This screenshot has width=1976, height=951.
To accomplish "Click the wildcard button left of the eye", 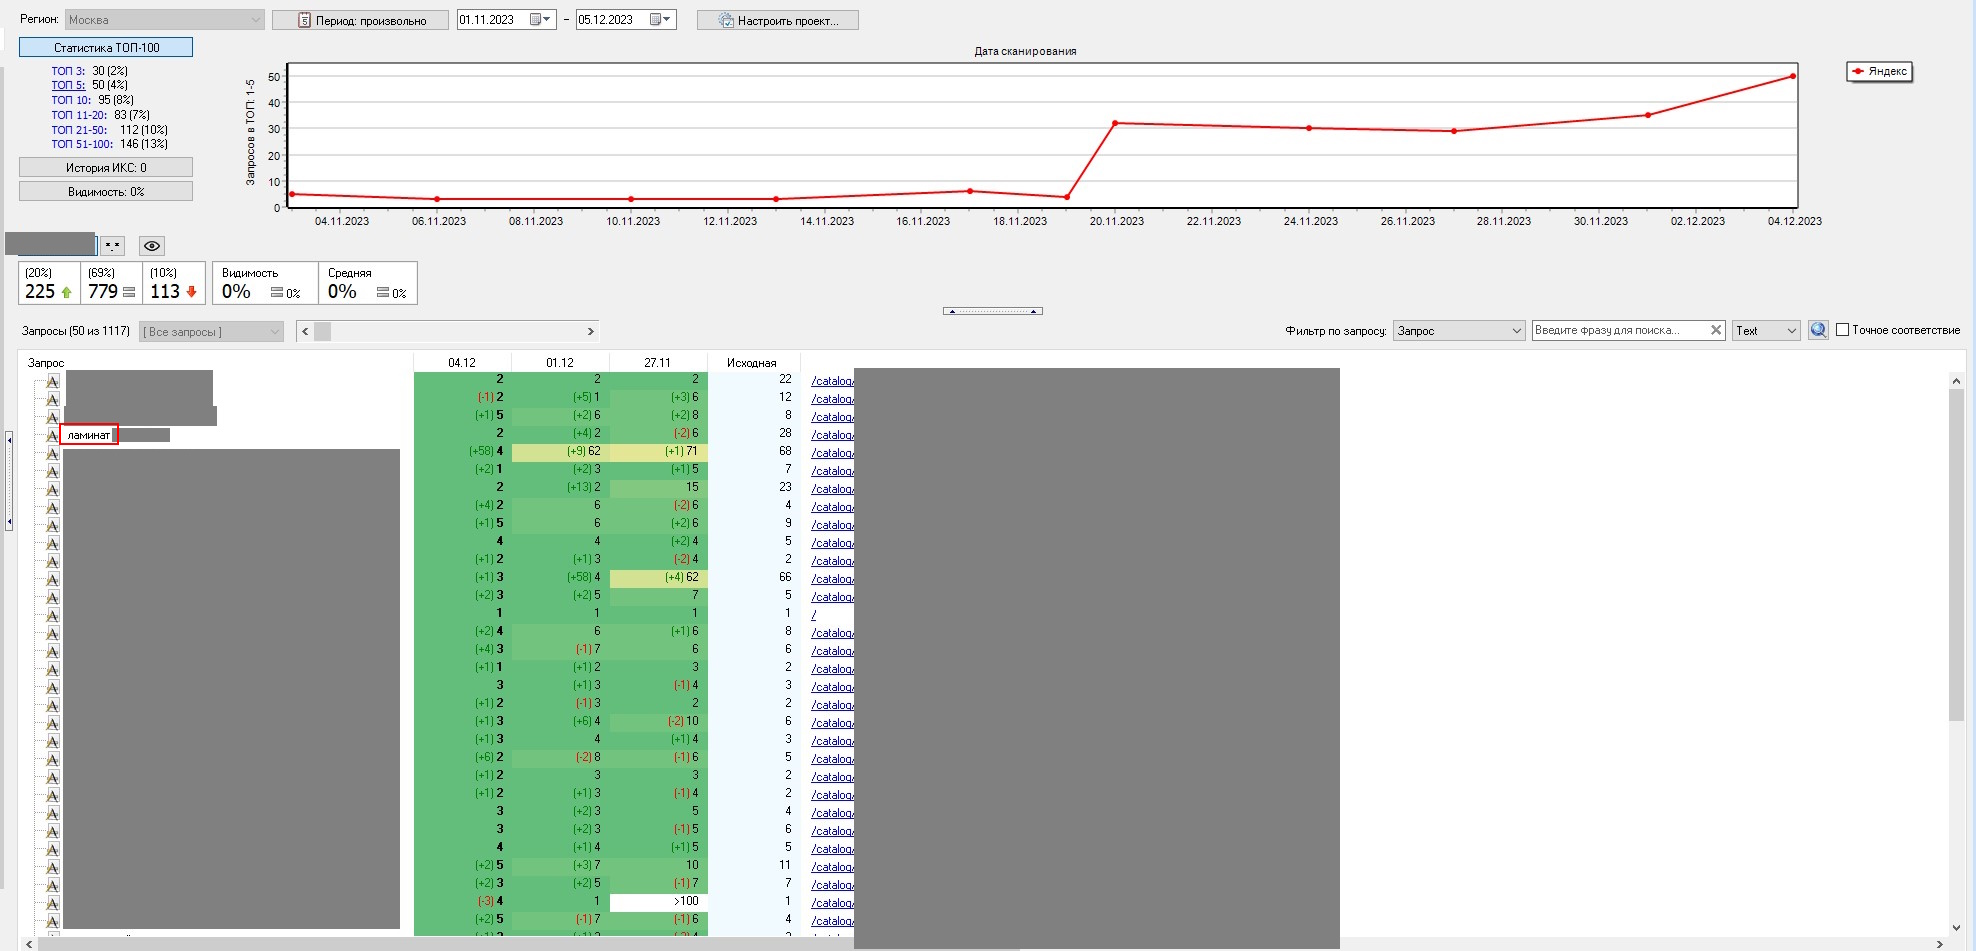I will 113,246.
